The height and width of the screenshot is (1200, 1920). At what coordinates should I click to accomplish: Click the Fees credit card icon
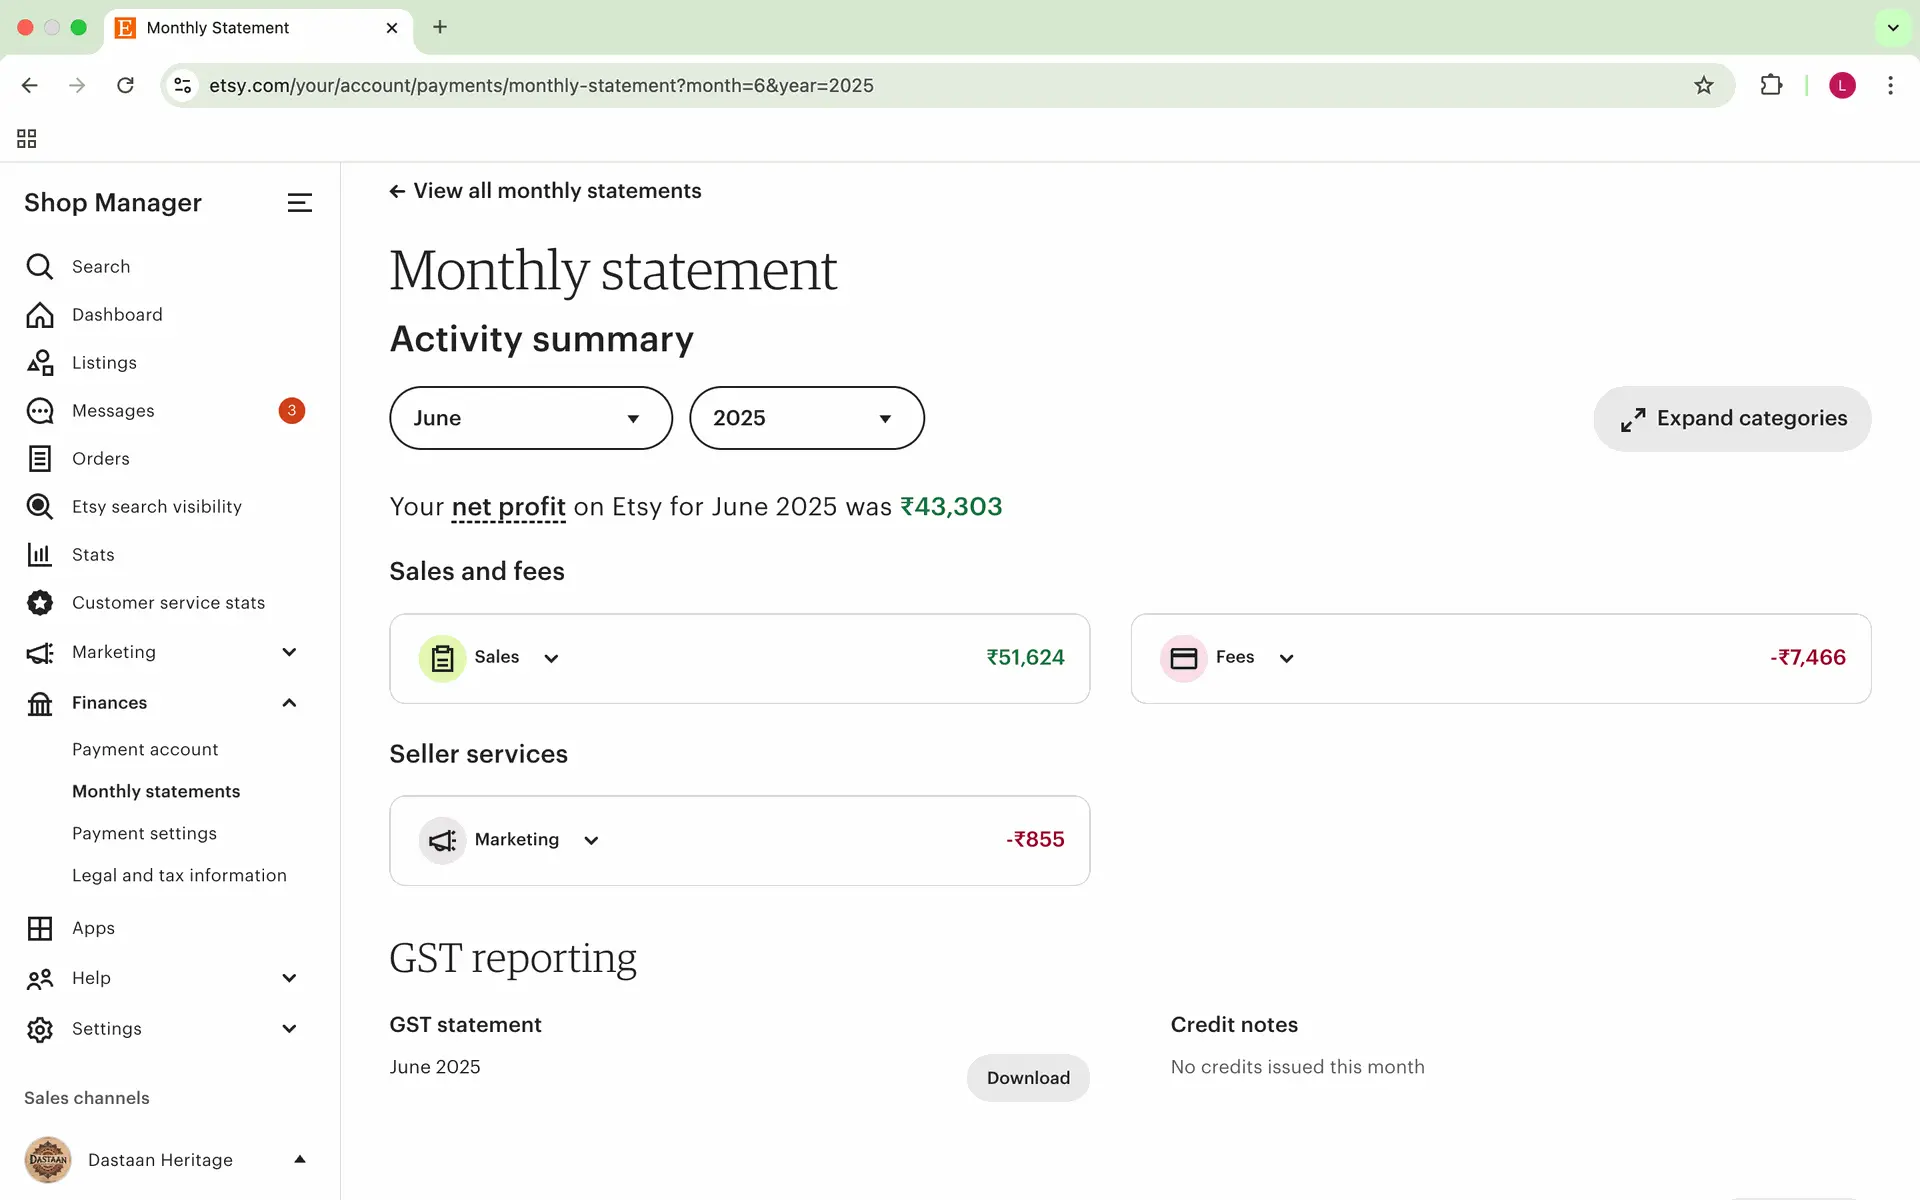(1183, 658)
